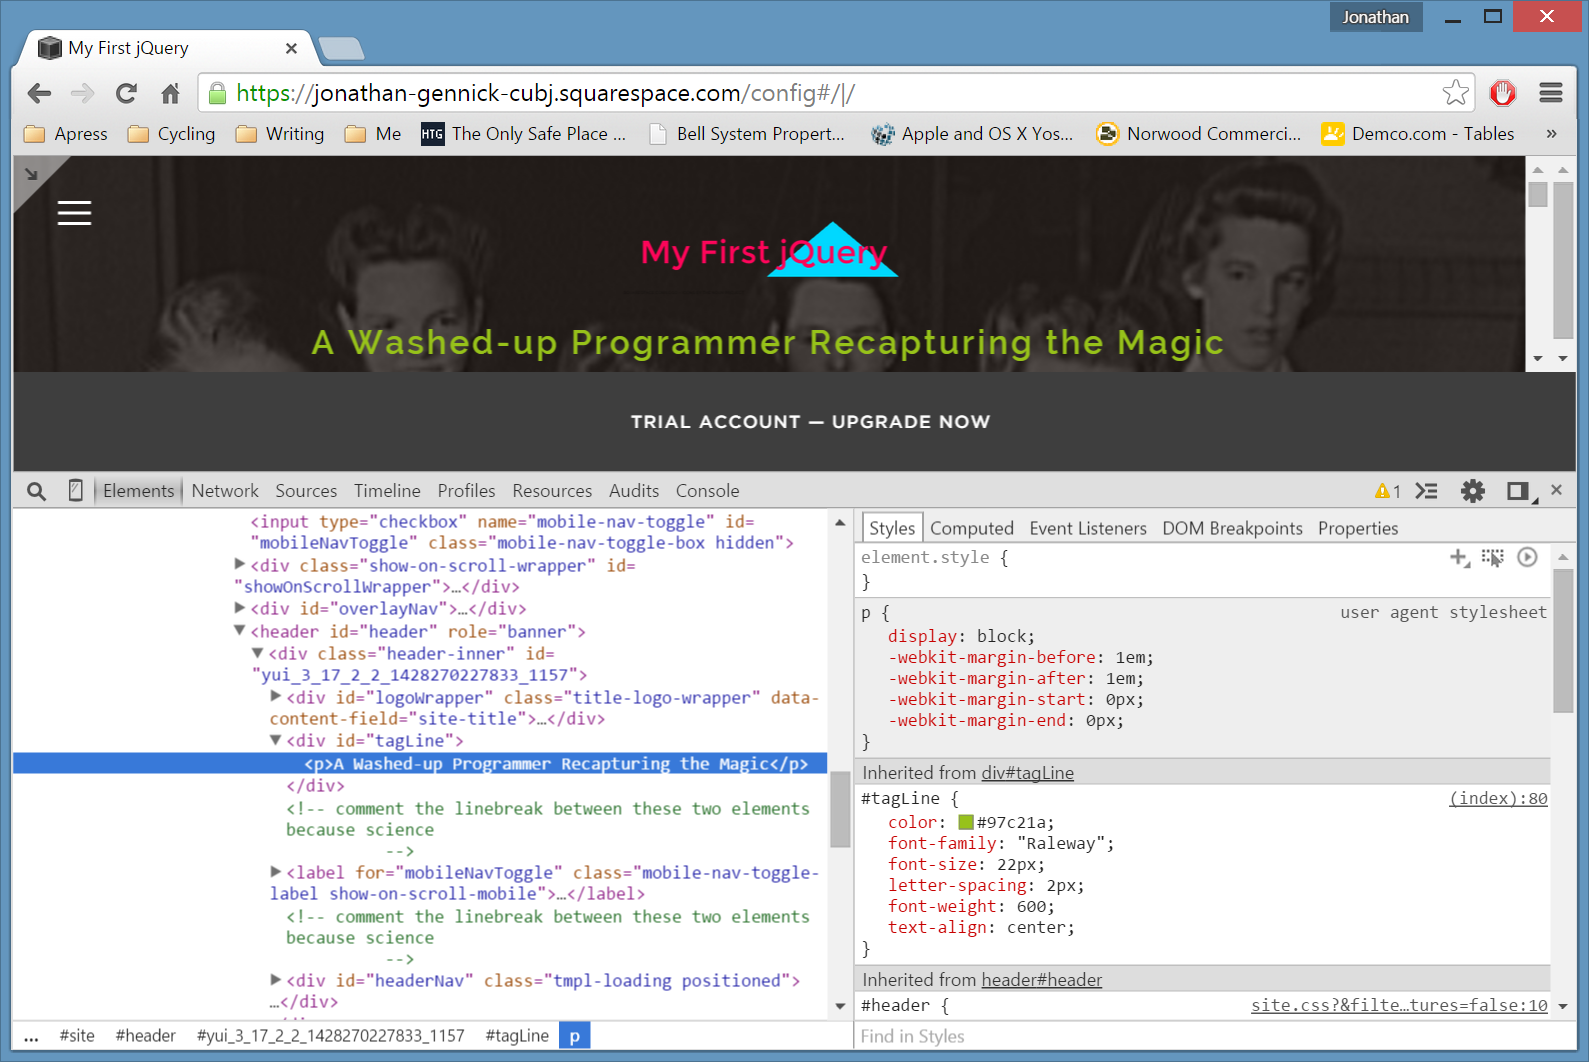Click the My First jQuery site title

click(764, 252)
